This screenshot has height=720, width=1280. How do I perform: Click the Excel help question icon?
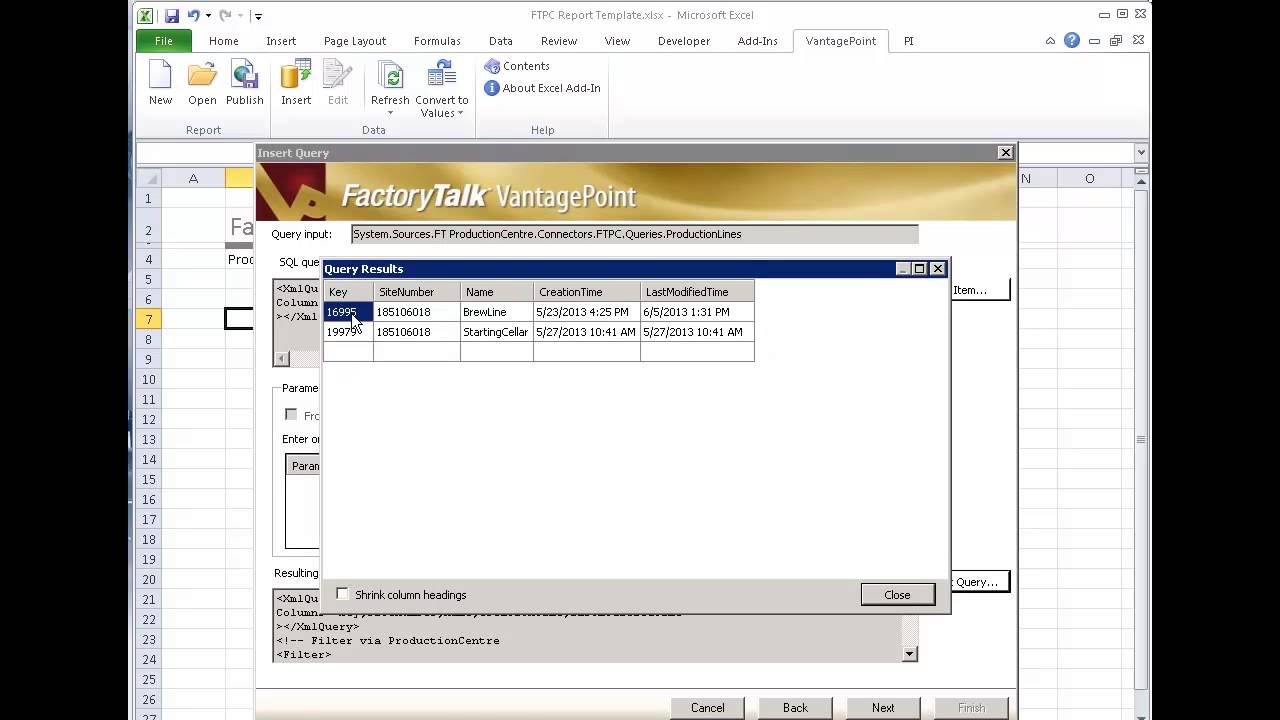(1072, 41)
